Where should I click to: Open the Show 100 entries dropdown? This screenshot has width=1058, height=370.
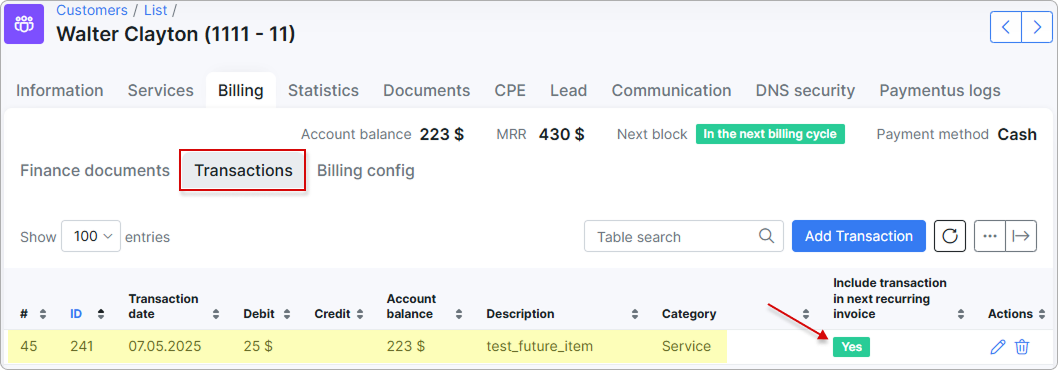[91, 236]
